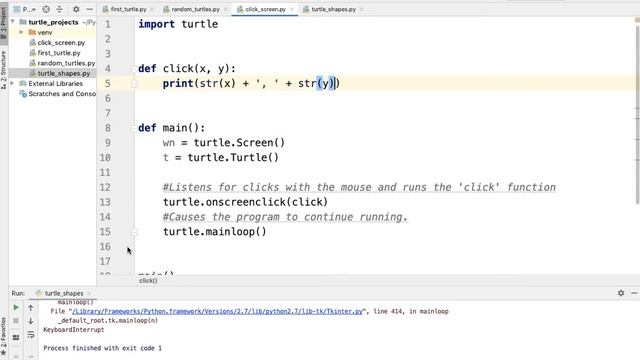This screenshot has width=640, height=360.
Task: Select random_turtles.py in project tree
Action: click(x=66, y=63)
